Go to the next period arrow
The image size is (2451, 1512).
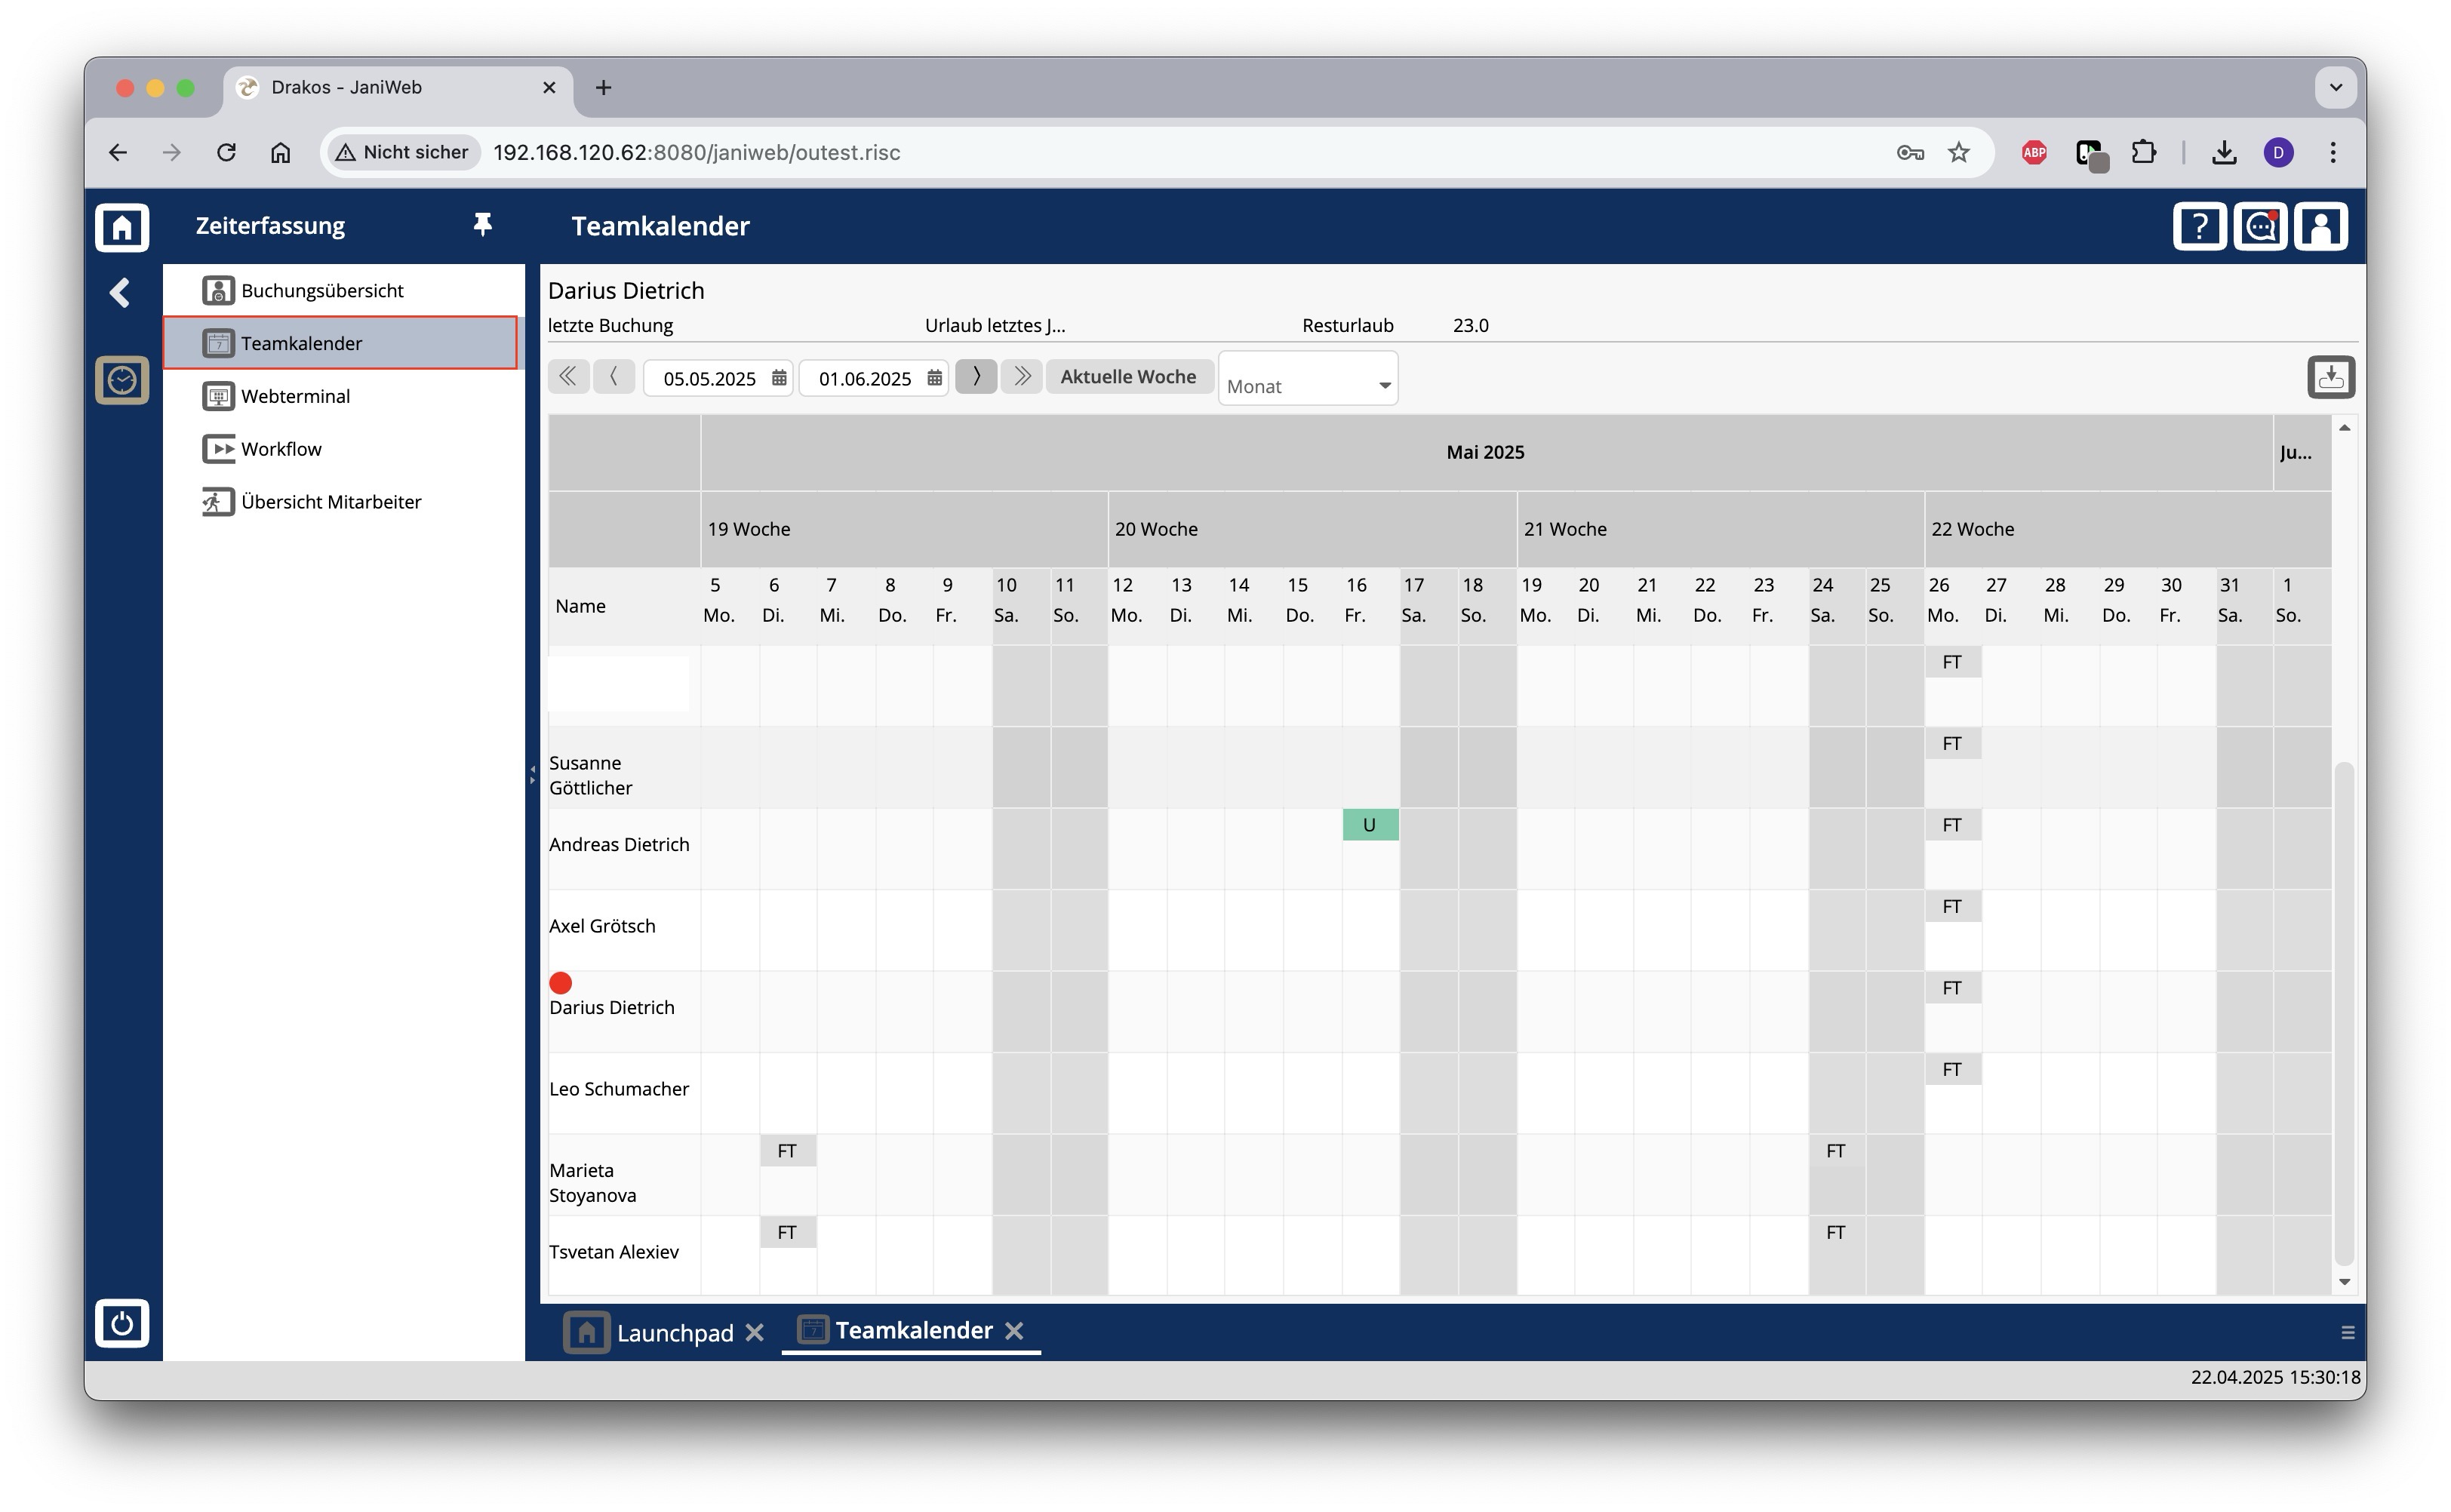point(976,377)
